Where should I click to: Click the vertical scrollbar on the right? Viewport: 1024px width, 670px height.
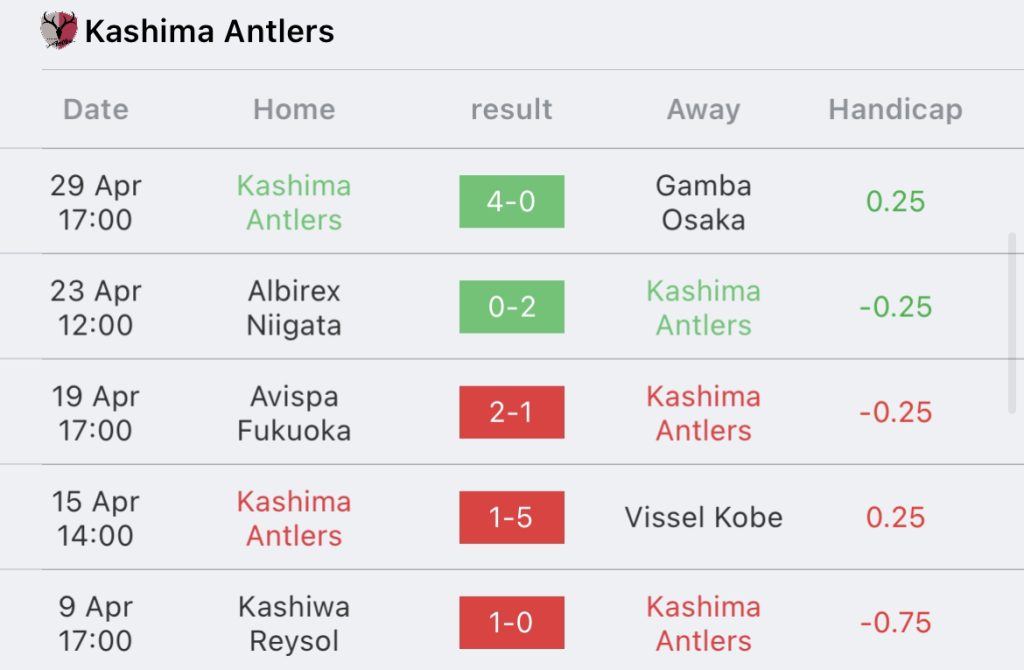(1012, 323)
